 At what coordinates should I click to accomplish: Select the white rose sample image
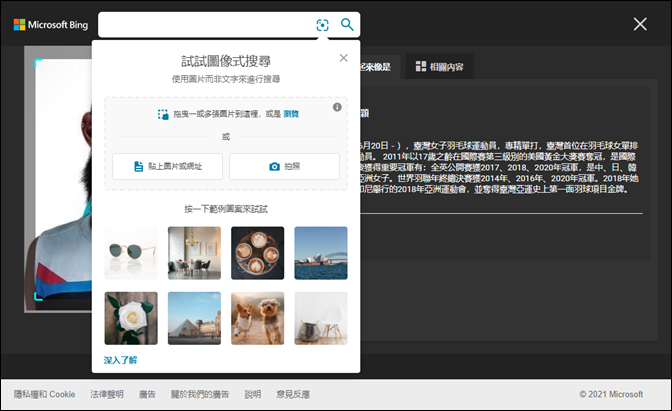click(131, 318)
